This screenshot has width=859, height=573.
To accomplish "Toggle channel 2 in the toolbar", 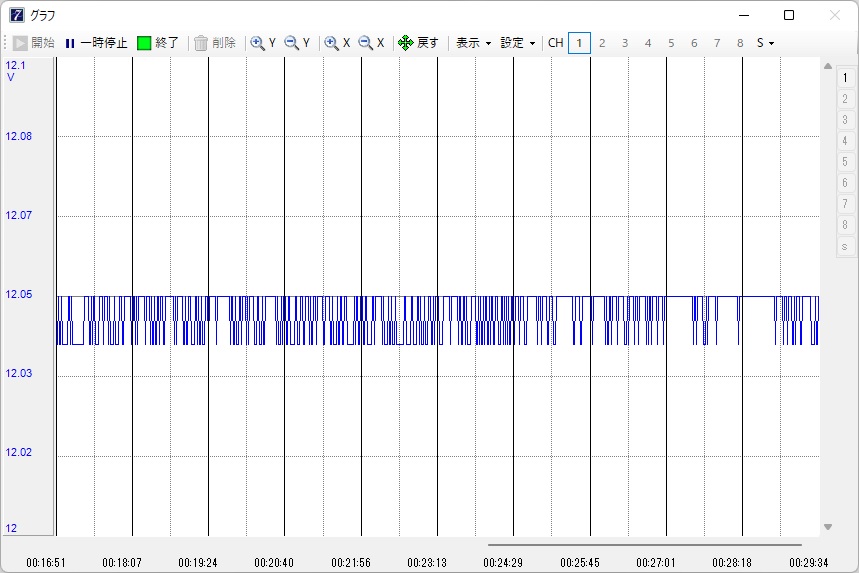I will point(602,43).
